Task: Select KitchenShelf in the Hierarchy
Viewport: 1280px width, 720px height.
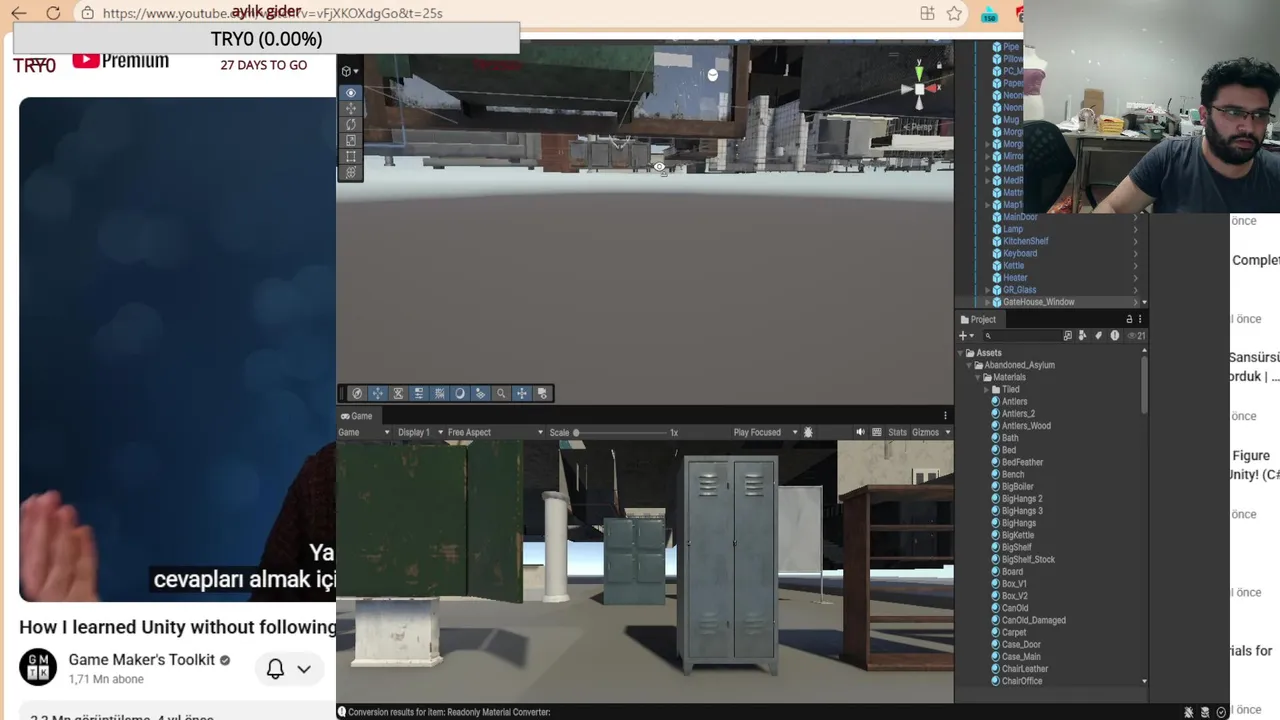Action: coord(1026,241)
